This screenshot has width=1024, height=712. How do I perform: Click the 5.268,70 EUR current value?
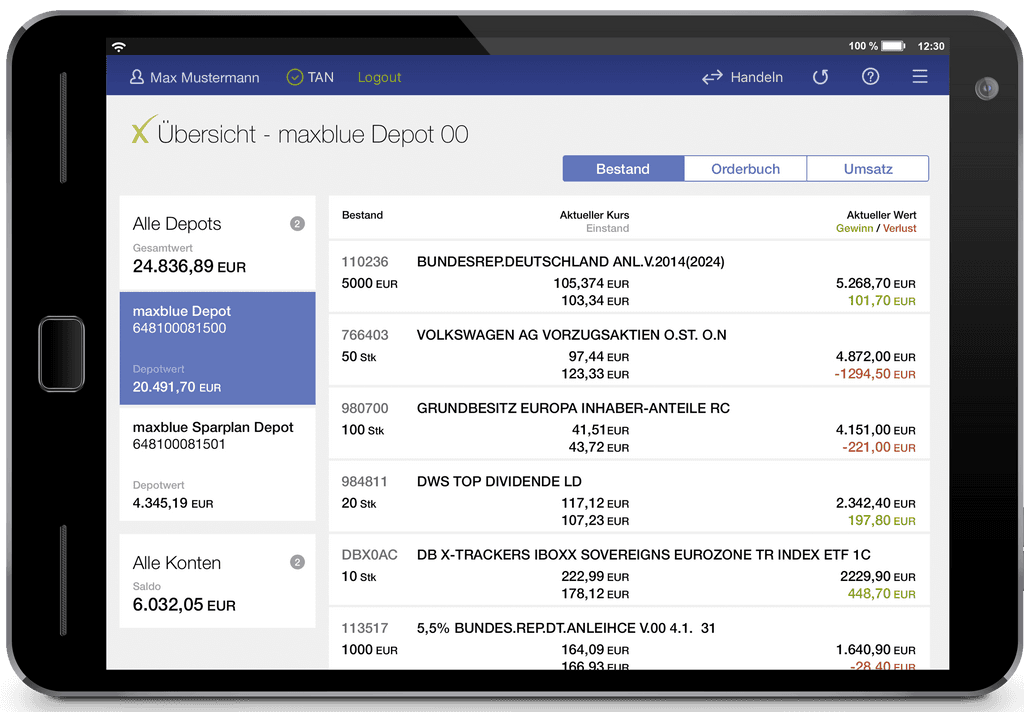pos(876,283)
